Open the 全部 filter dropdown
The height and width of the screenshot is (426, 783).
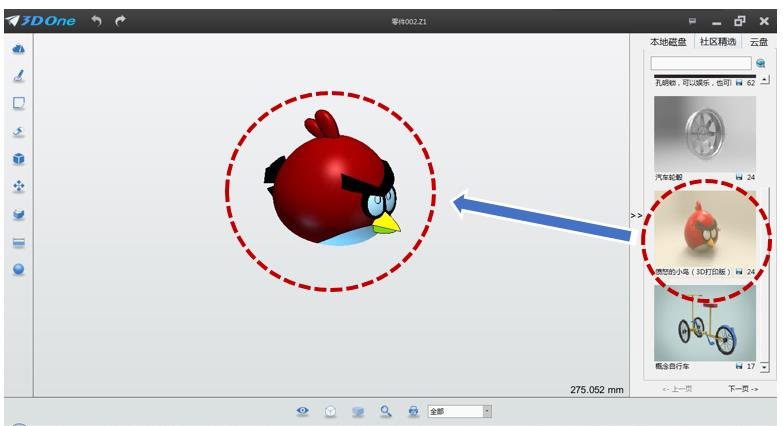pos(487,410)
